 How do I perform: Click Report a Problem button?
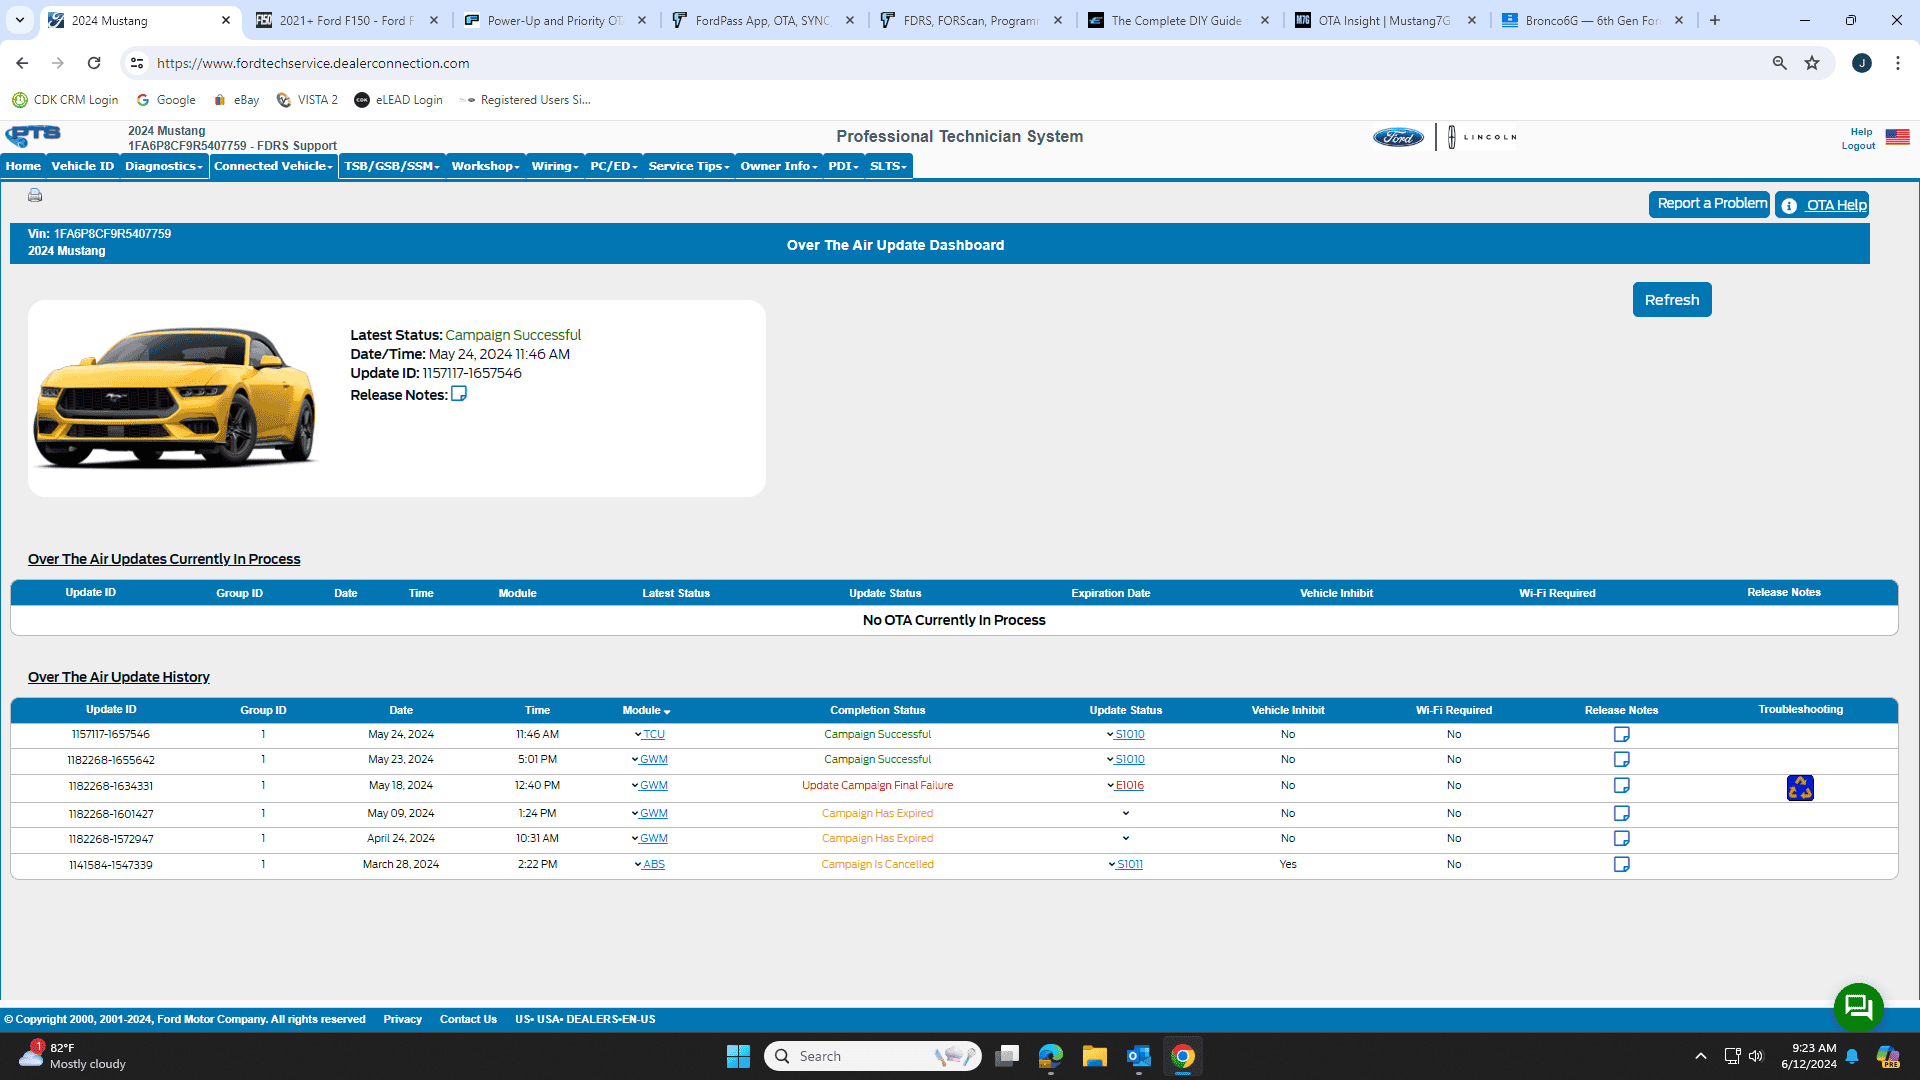pos(1709,204)
